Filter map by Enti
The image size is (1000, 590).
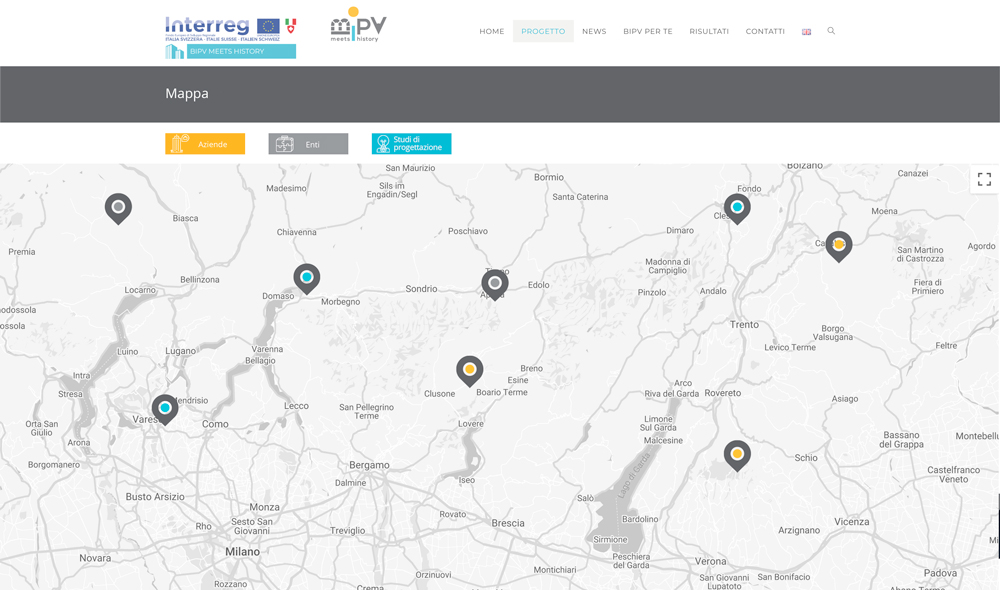308,144
